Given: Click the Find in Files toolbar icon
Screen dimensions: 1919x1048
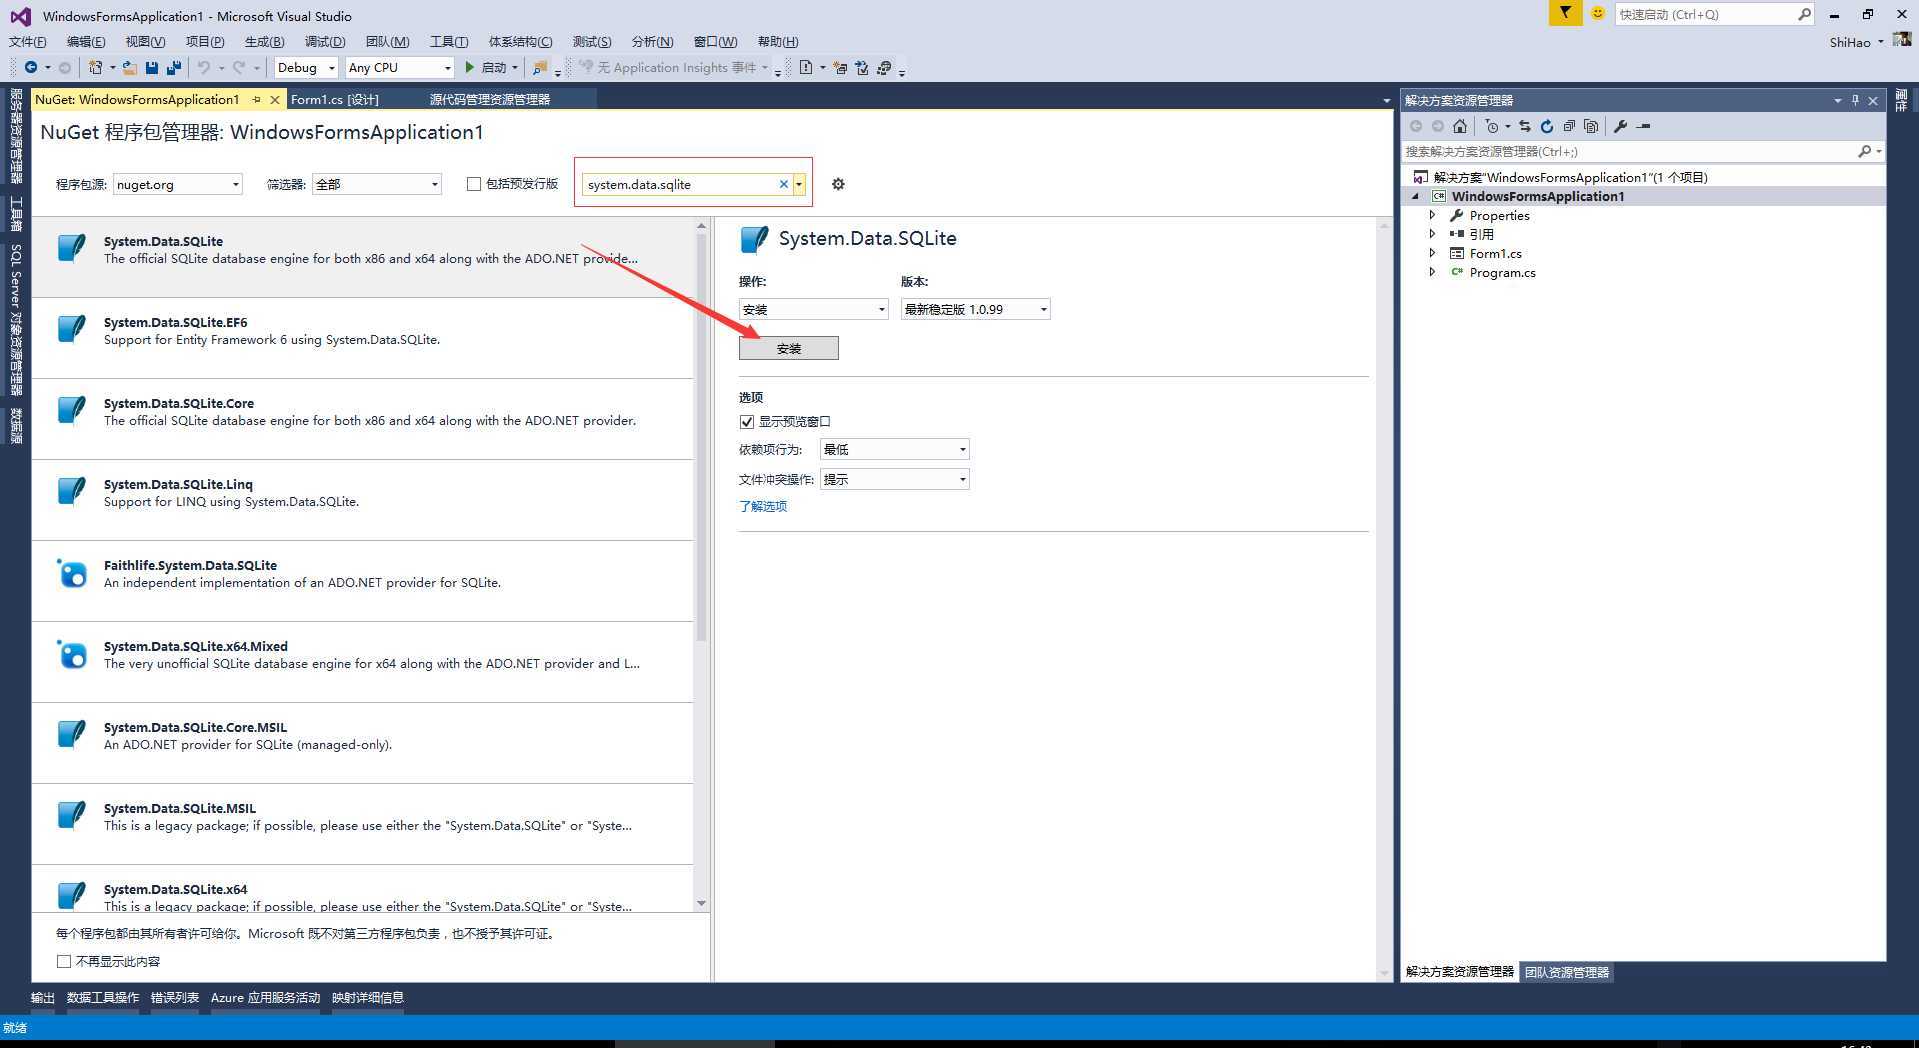Looking at the screenshot, I should pyautogui.click(x=540, y=67).
